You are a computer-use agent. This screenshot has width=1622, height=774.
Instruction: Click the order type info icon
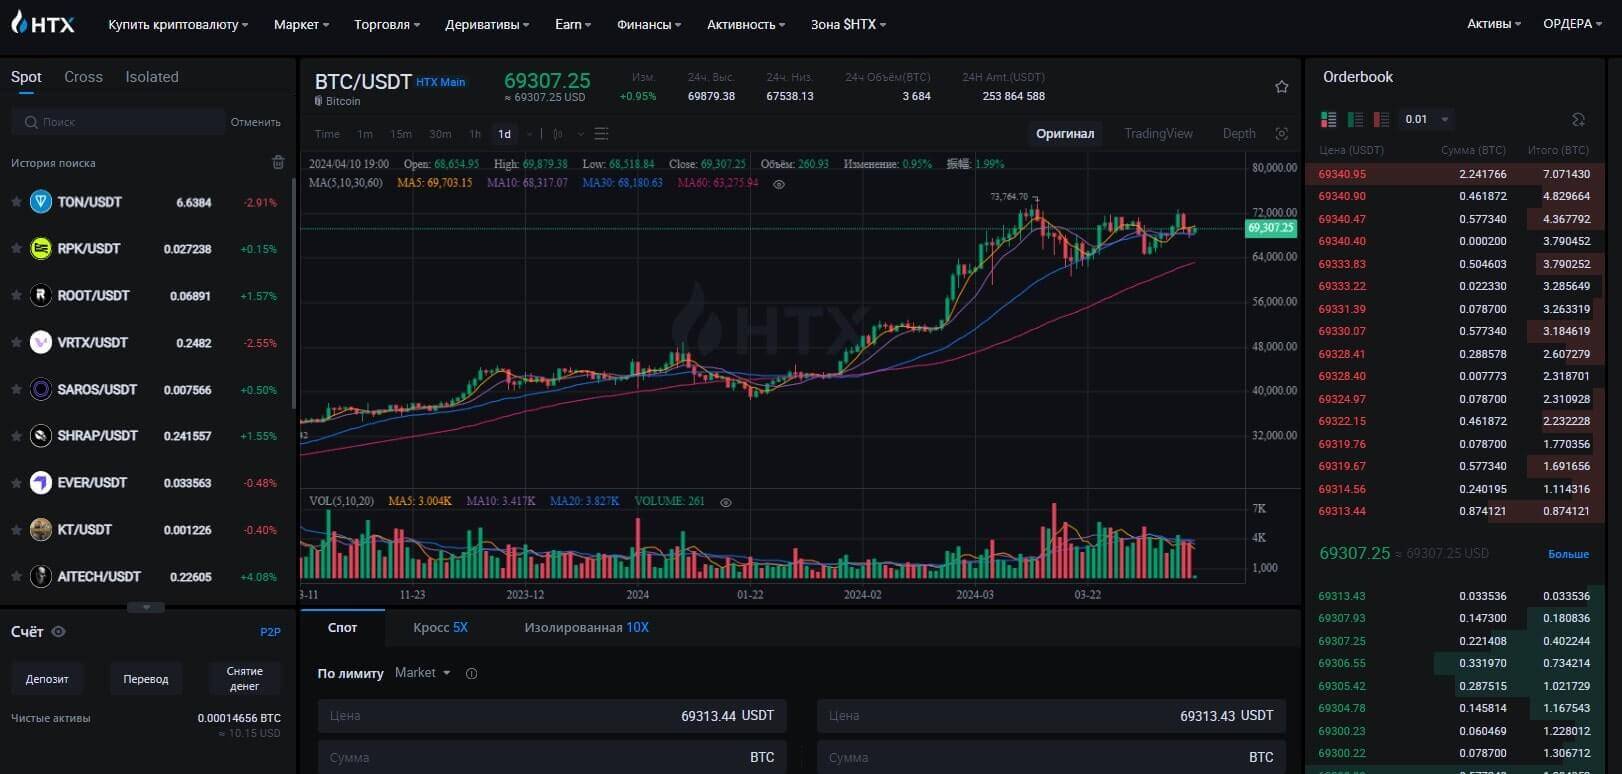pyautogui.click(x=472, y=674)
